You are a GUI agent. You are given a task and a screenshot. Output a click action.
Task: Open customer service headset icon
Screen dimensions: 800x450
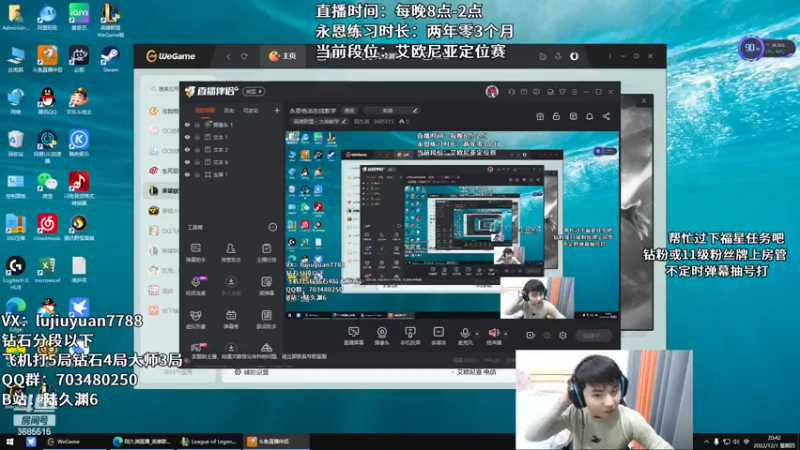511,92
